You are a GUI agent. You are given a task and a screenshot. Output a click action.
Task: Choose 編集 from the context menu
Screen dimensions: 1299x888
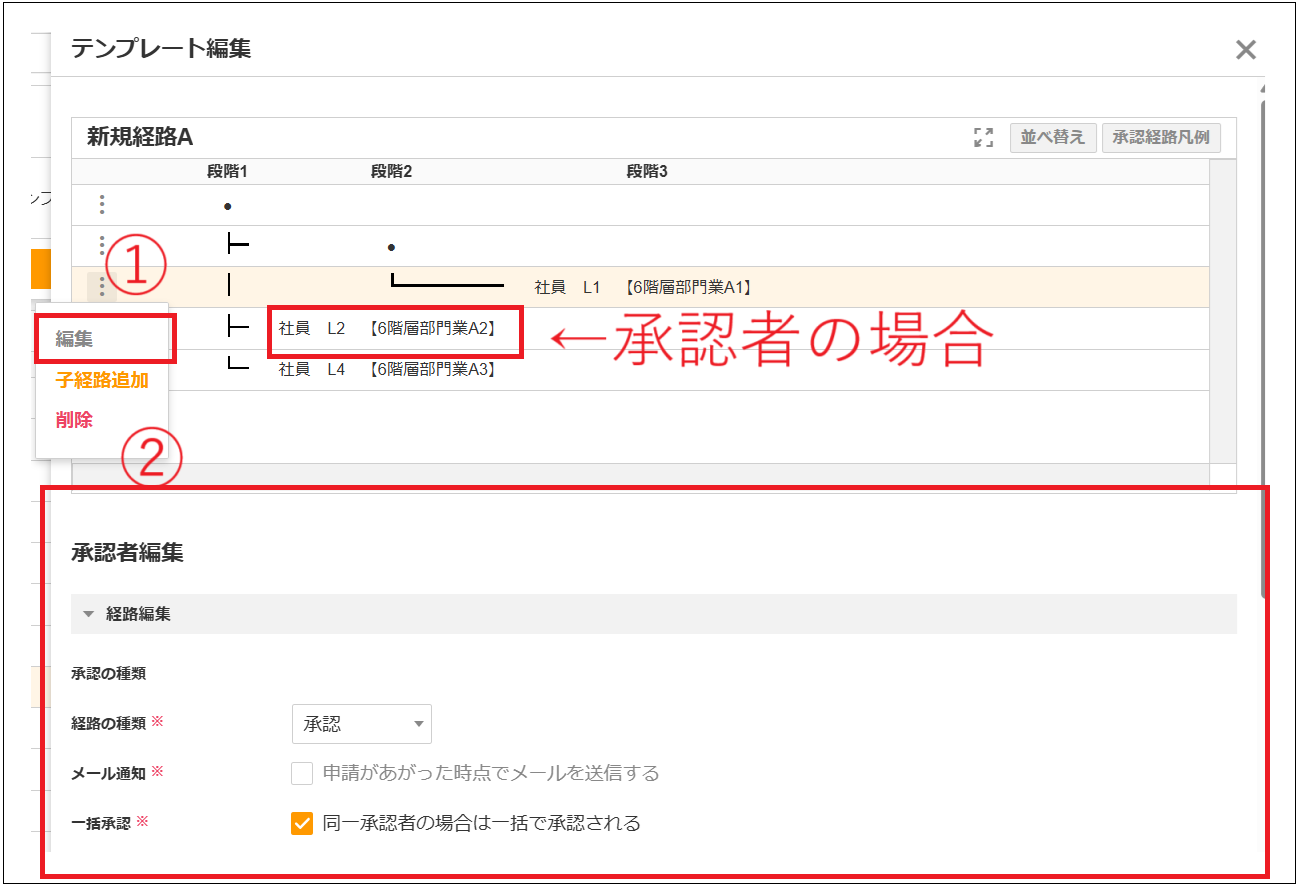point(75,339)
